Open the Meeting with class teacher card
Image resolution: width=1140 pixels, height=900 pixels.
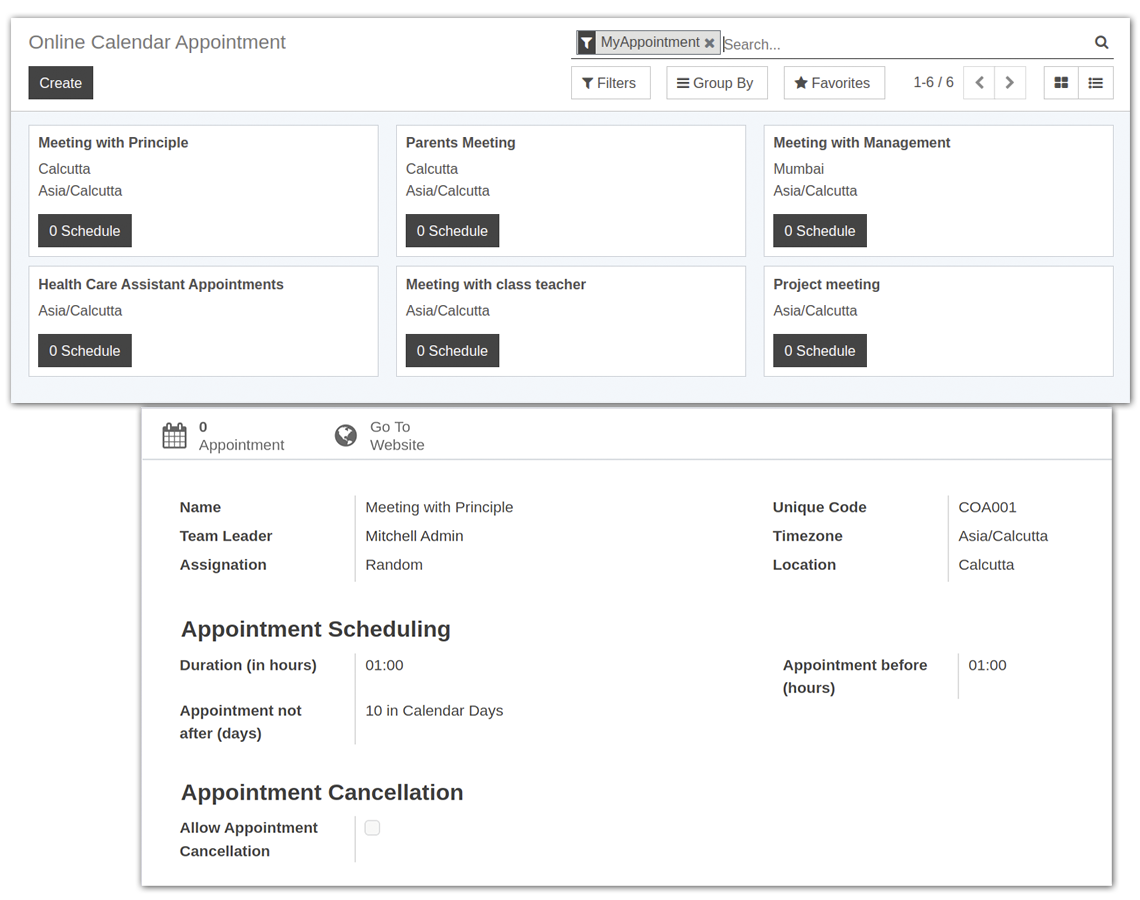click(x=495, y=285)
